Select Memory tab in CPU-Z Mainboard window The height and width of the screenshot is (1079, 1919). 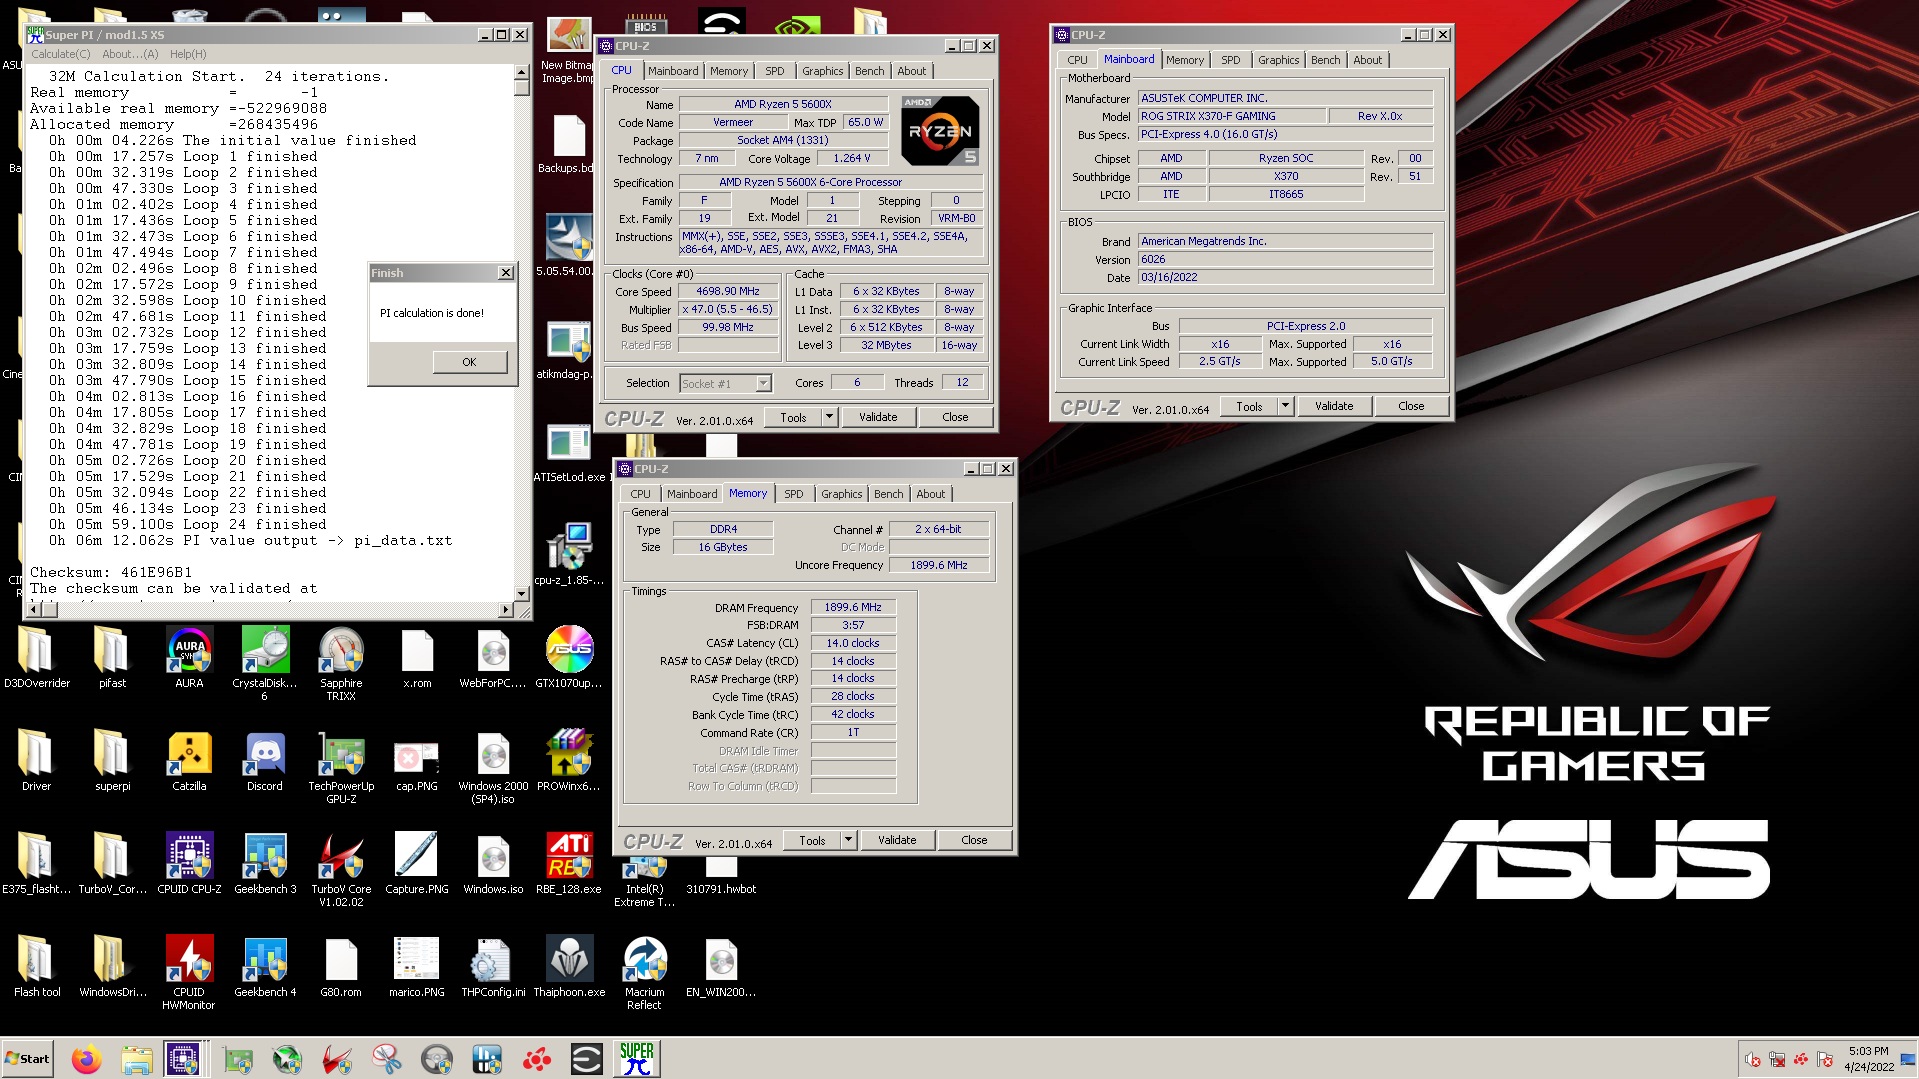1185,60
